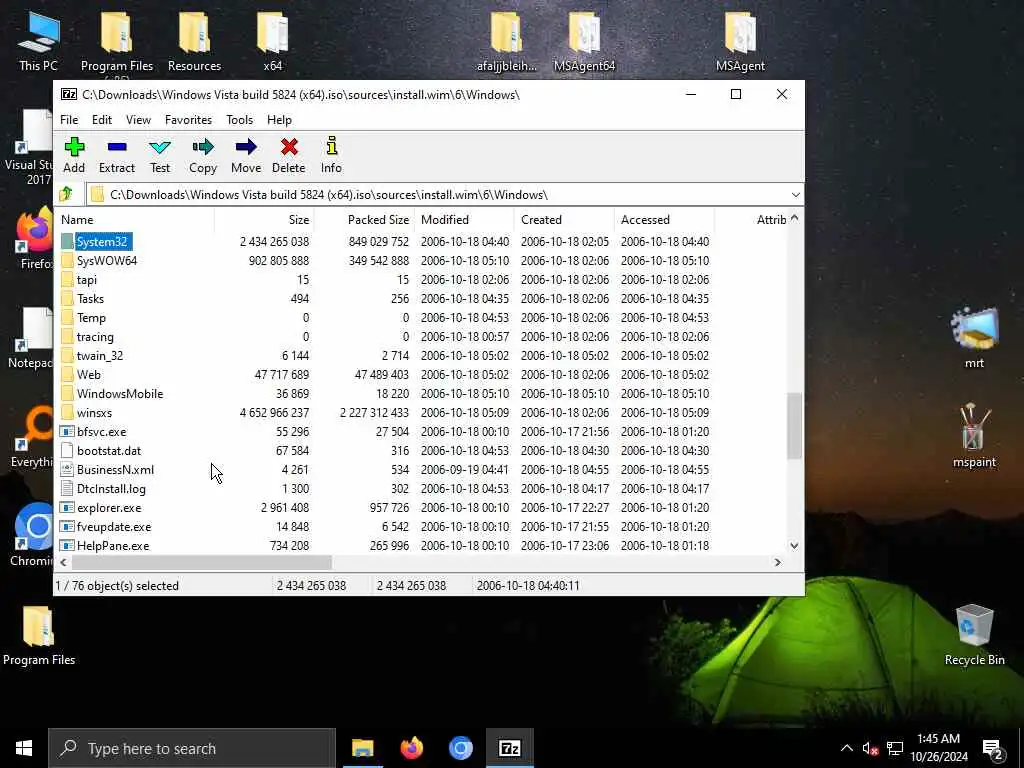Show hidden system tray icons
Viewport: 1024px width, 768px height.
846,748
